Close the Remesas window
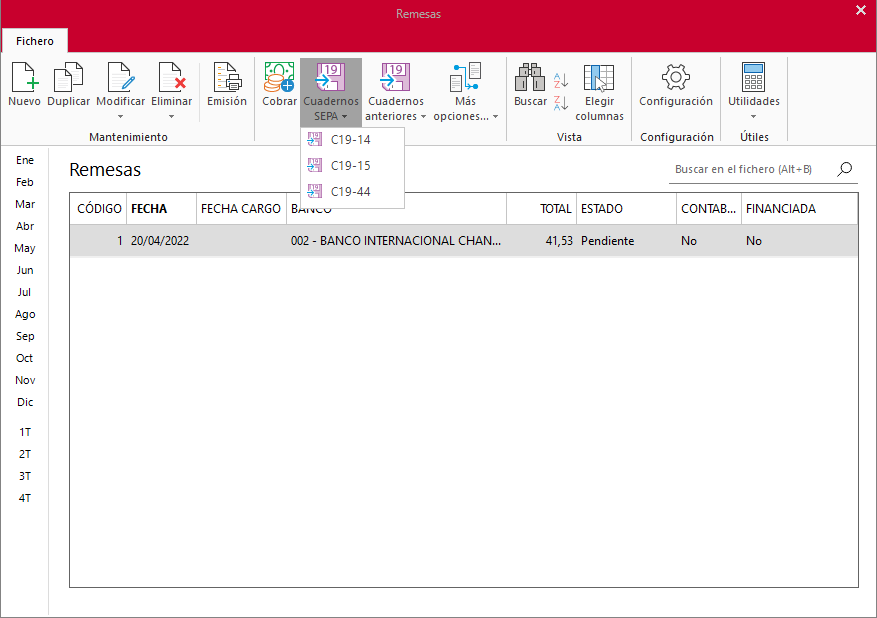 pyautogui.click(x=860, y=10)
